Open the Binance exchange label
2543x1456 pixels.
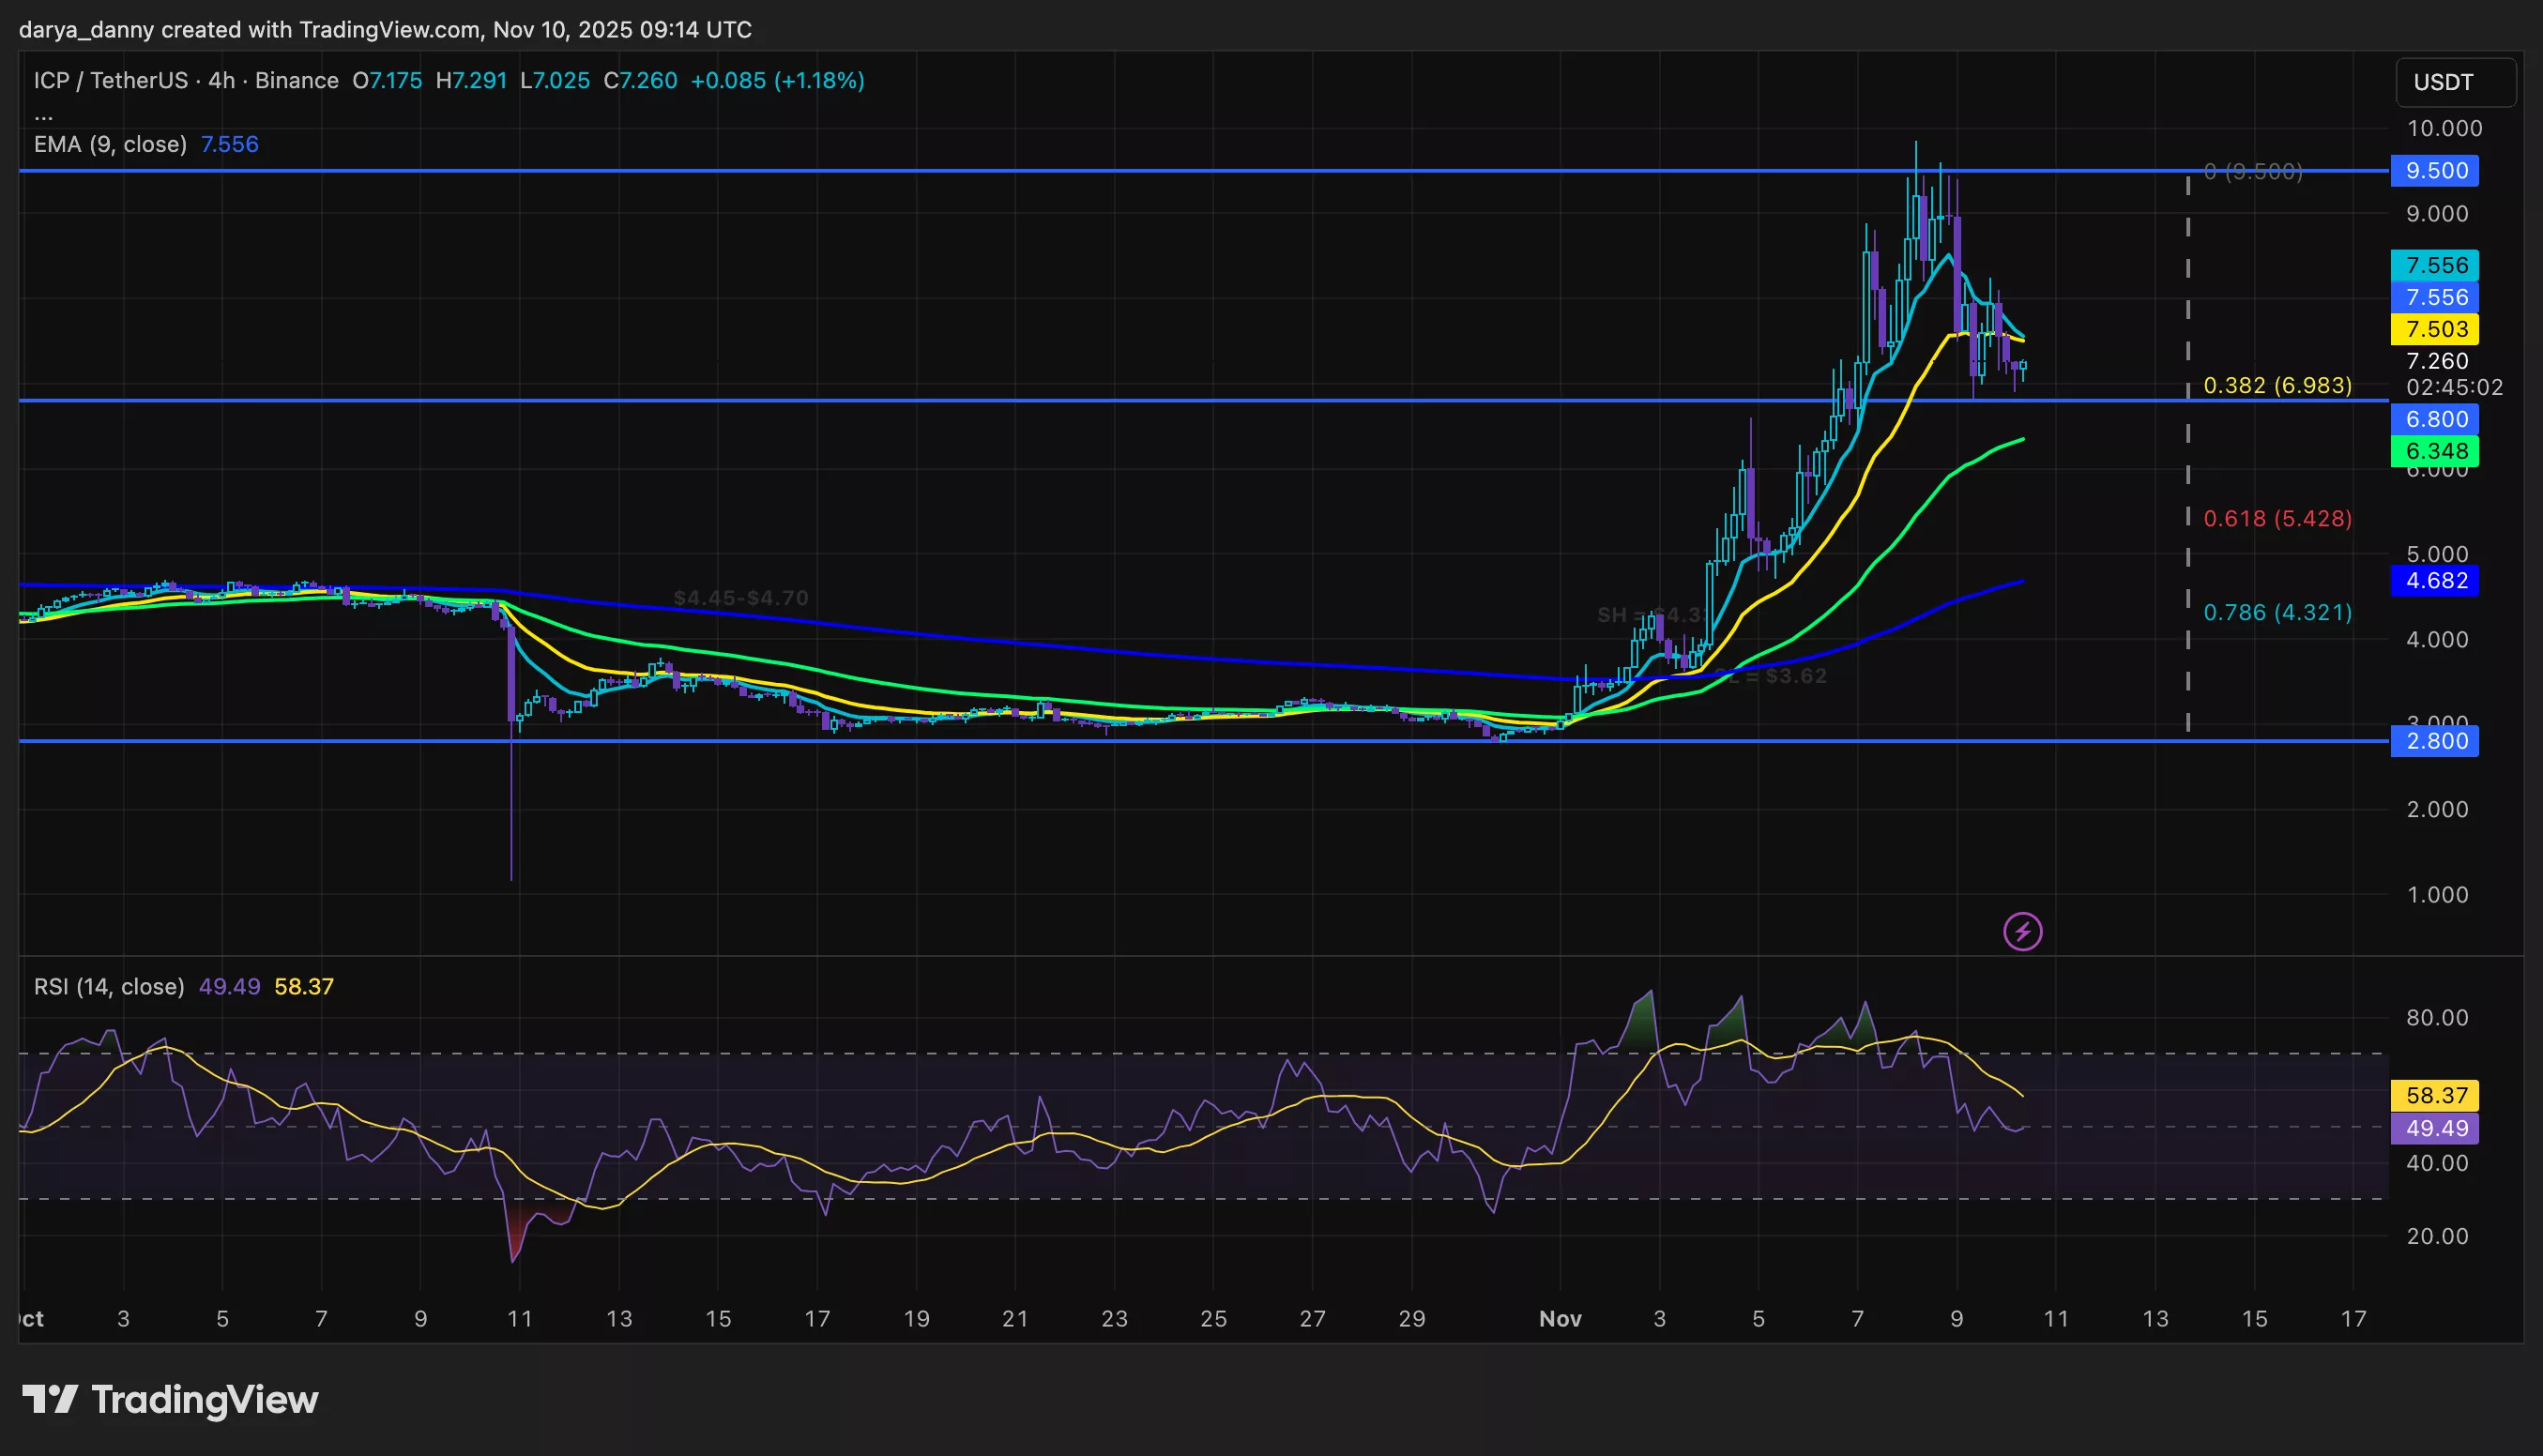click(x=297, y=81)
